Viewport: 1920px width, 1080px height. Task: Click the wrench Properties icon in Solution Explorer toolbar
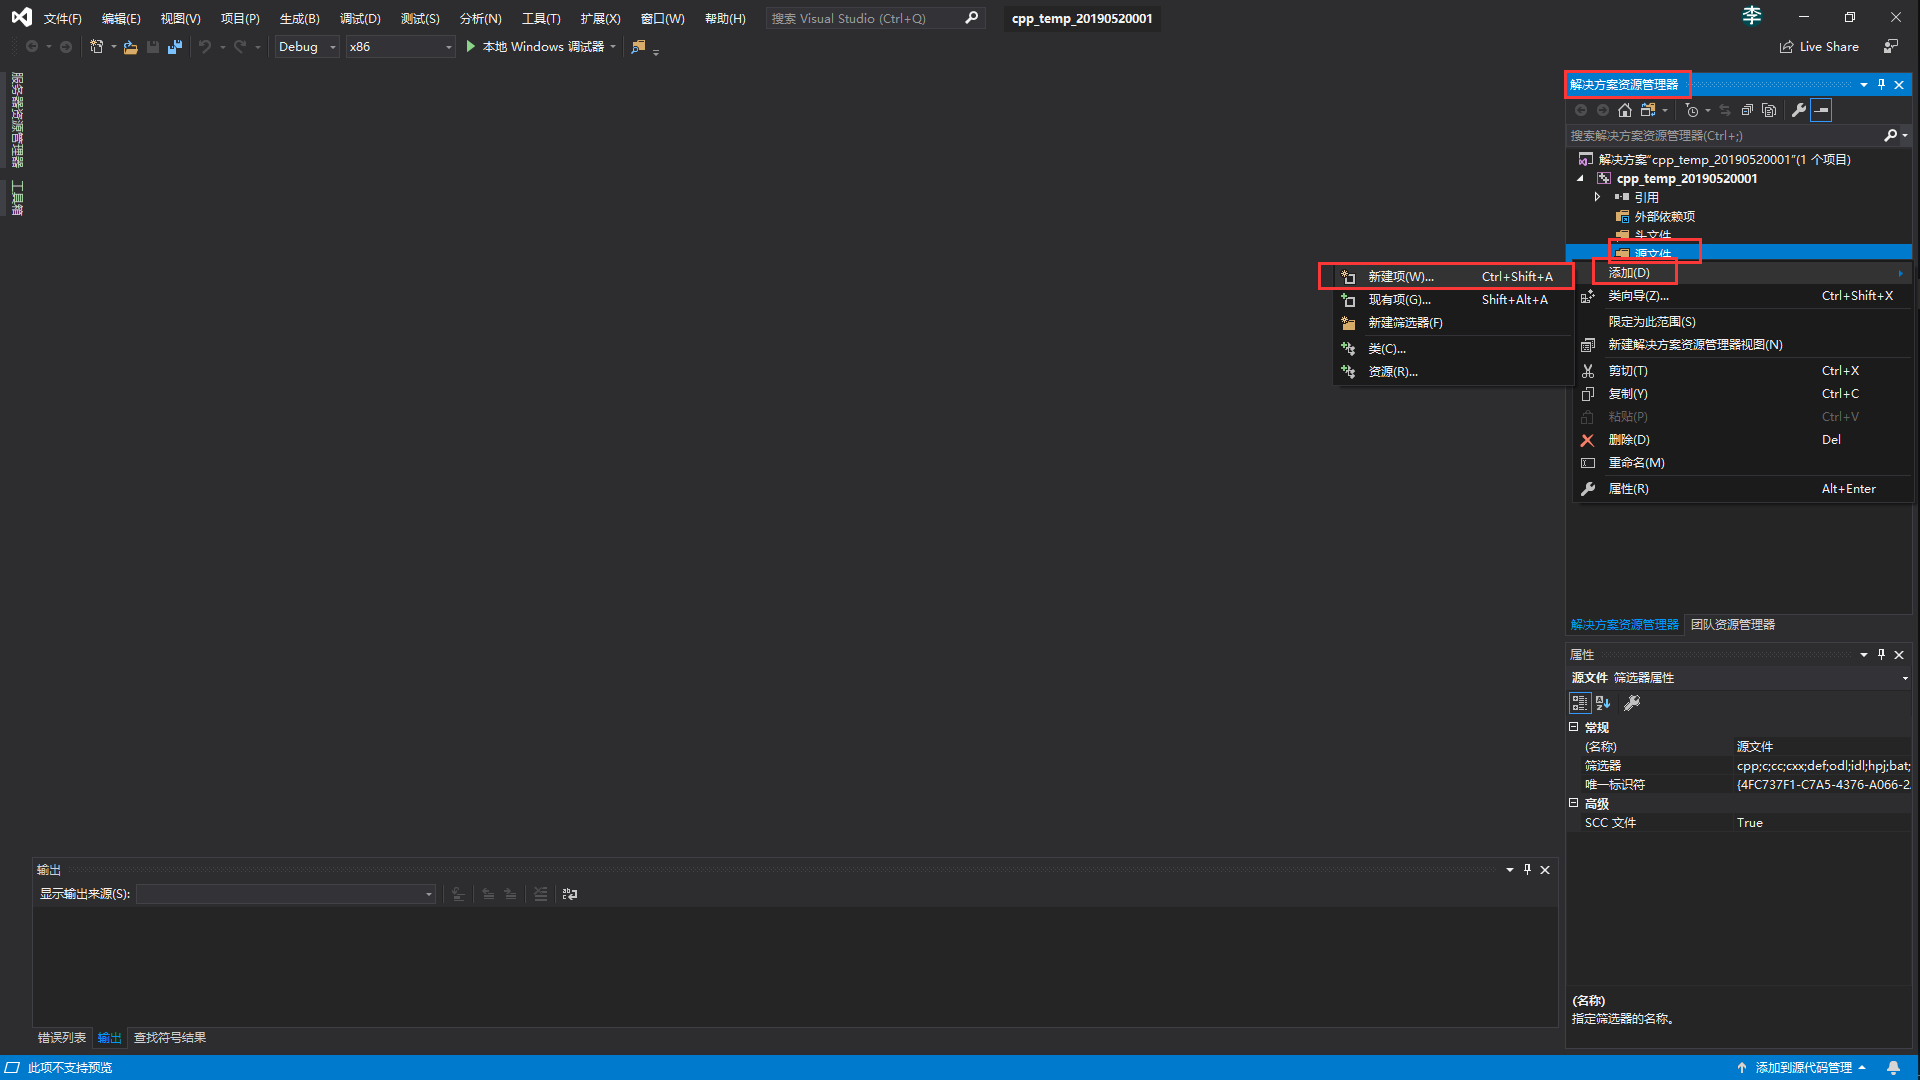point(1799,110)
